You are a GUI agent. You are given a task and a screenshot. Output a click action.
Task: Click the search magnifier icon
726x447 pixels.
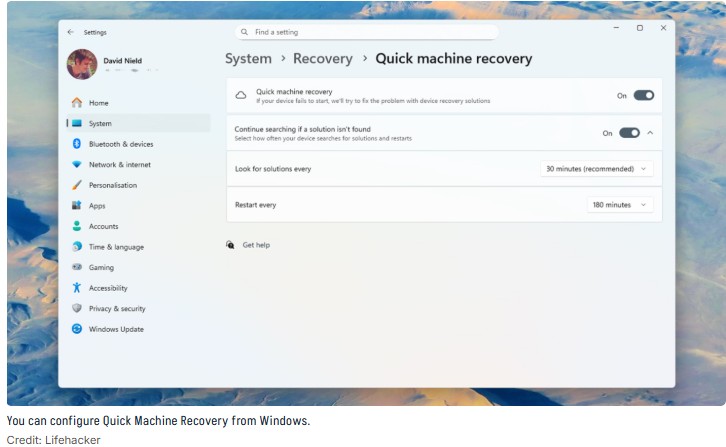click(x=244, y=32)
